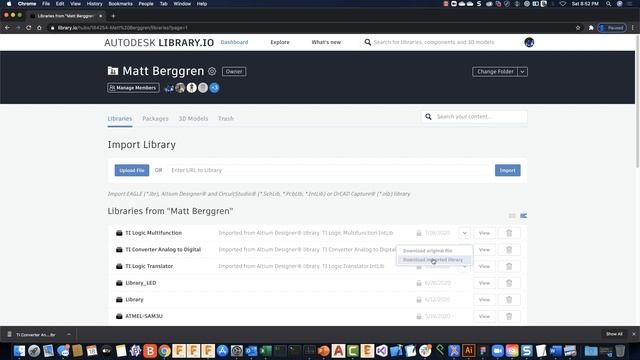Switch to Packages tab

click(155, 118)
